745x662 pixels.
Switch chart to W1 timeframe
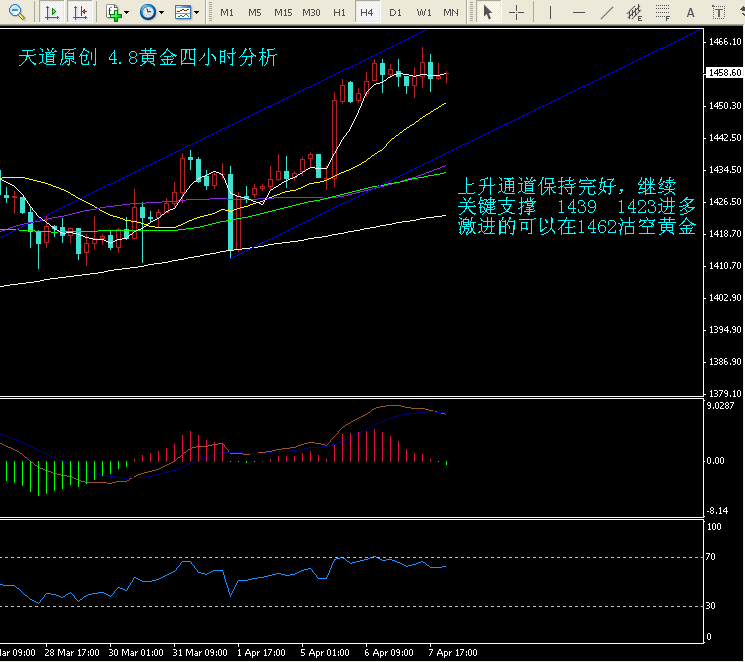(423, 12)
